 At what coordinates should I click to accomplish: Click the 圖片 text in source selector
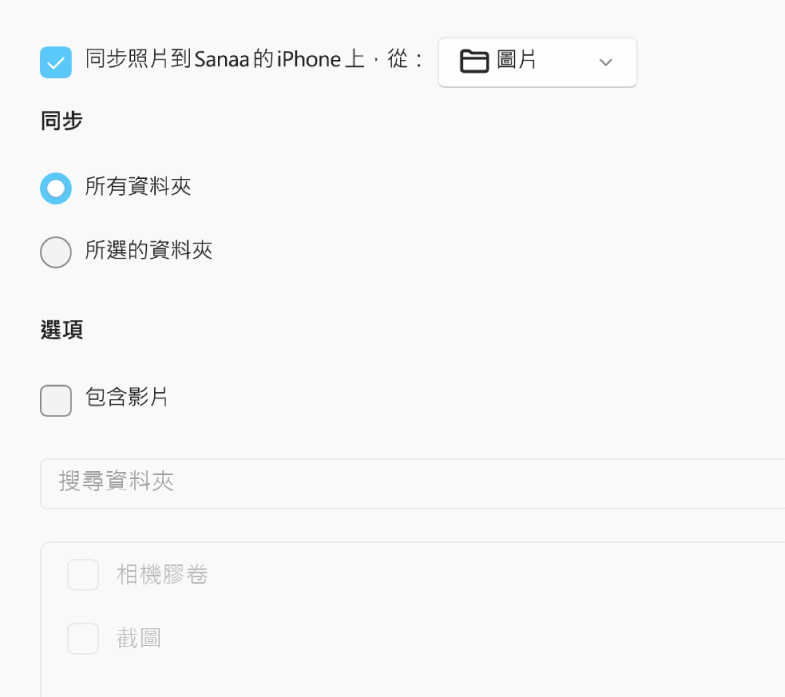pos(517,60)
